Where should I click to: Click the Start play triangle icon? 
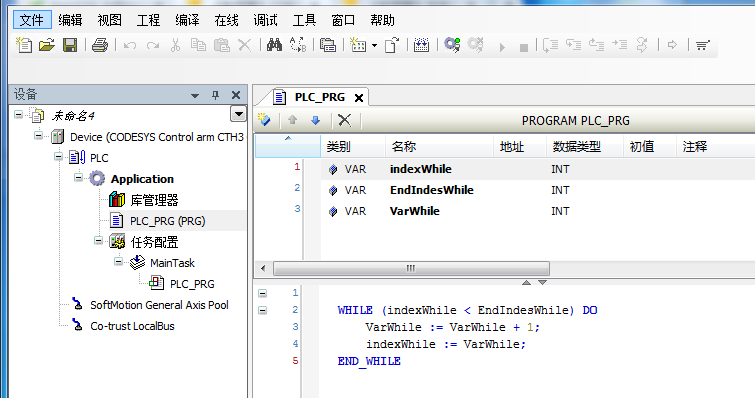(502, 47)
